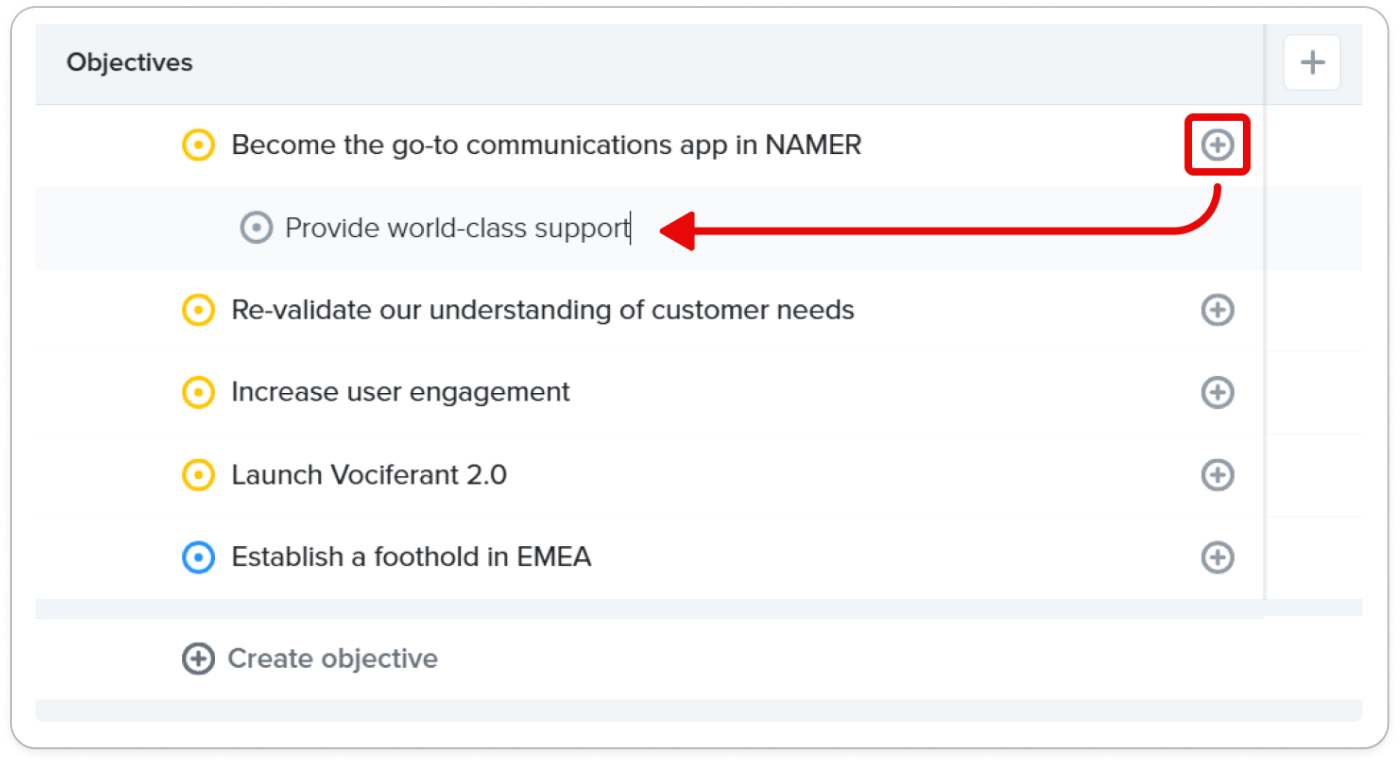
Task: Click plus icon for Increase user engagement
Action: pyautogui.click(x=1217, y=392)
